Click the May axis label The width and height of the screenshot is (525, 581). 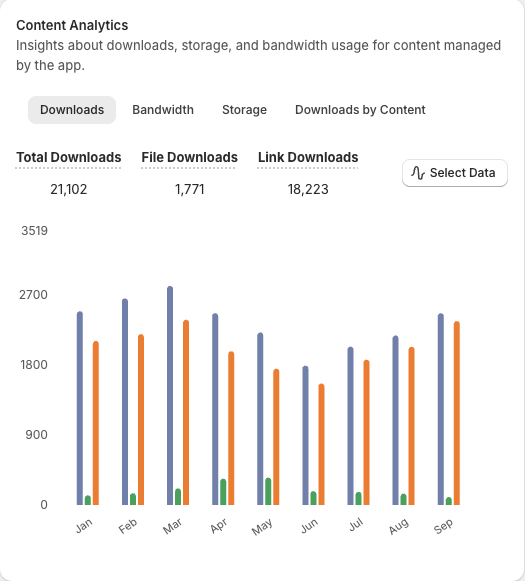pos(262,527)
